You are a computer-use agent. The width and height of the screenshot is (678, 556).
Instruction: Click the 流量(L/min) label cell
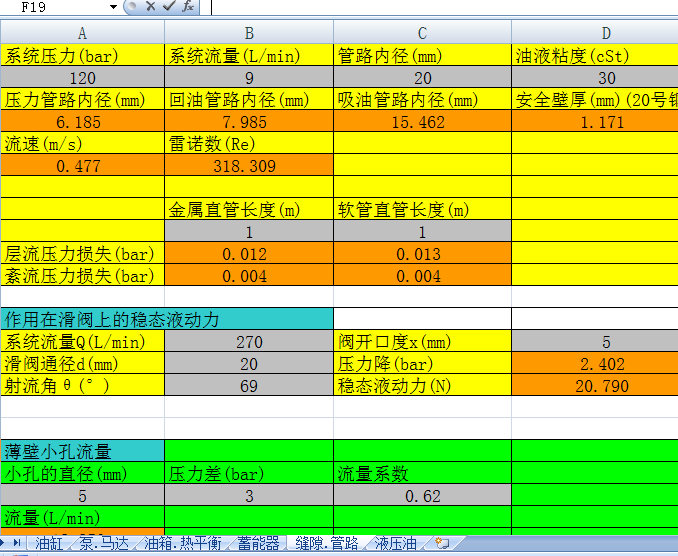pos(83,518)
